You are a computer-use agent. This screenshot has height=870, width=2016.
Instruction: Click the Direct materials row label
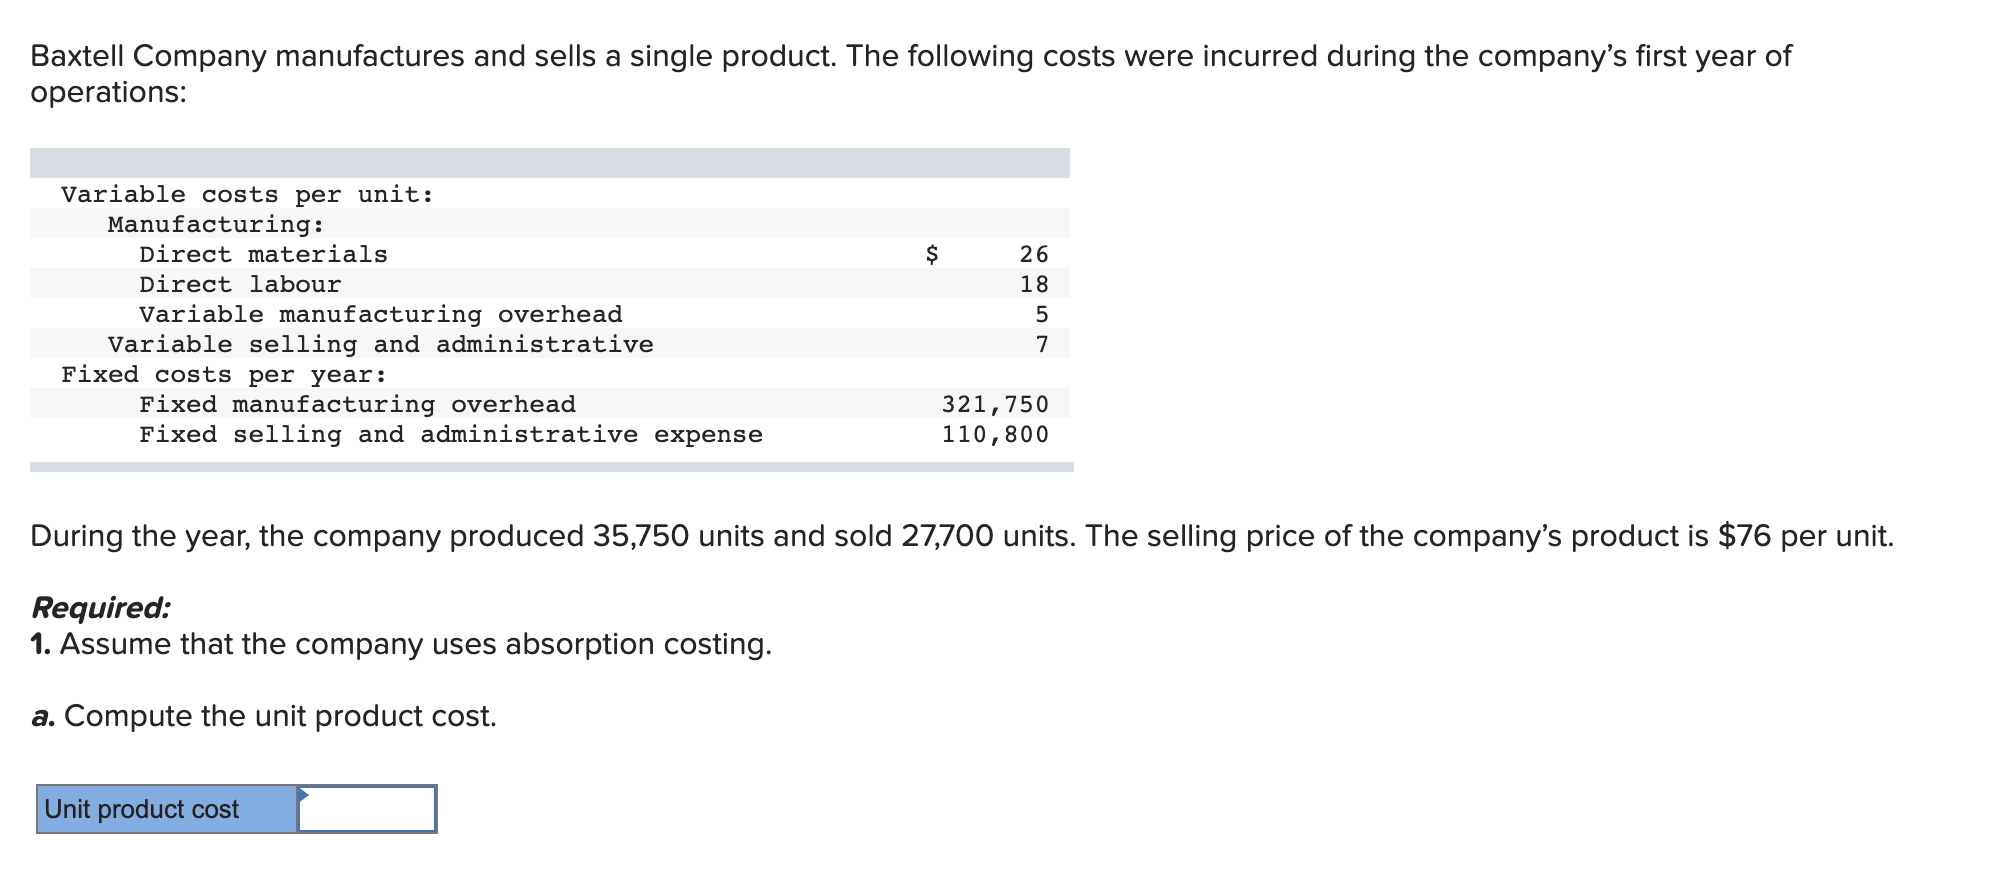tap(263, 255)
